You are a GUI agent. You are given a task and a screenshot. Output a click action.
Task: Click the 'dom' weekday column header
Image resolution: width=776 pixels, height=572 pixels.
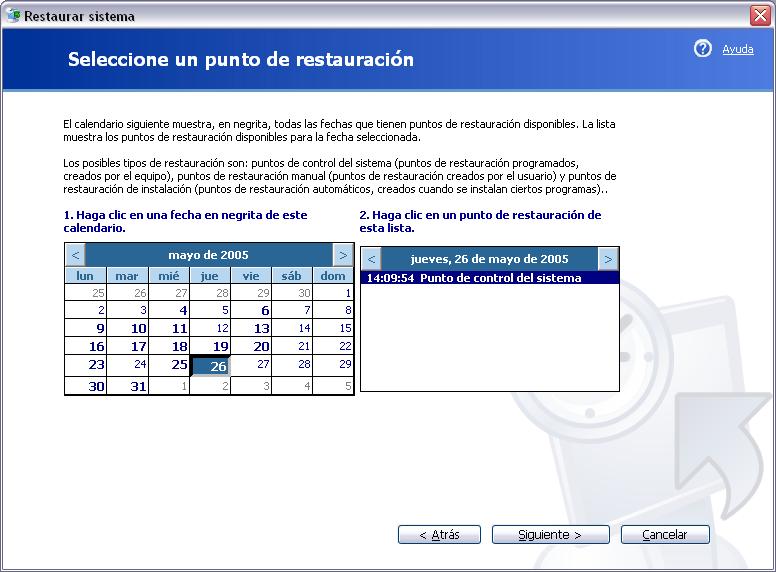point(333,276)
